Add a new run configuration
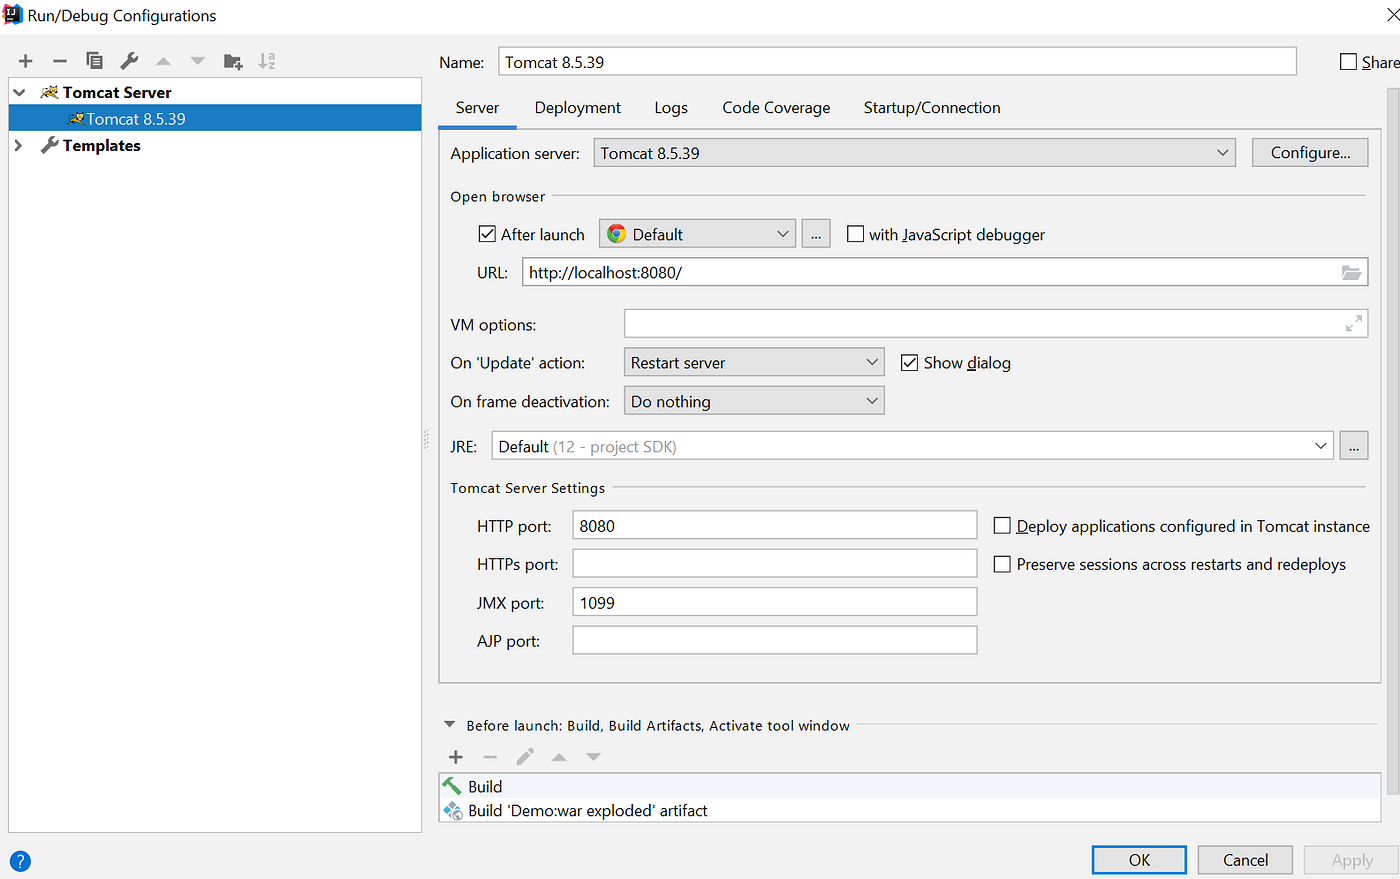The width and height of the screenshot is (1400, 879). (x=25, y=61)
